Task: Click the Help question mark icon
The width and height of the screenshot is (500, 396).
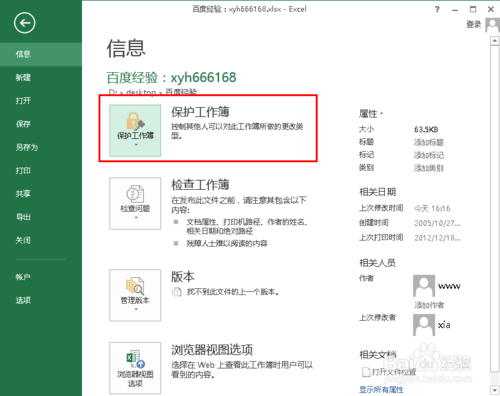Action: point(437,9)
